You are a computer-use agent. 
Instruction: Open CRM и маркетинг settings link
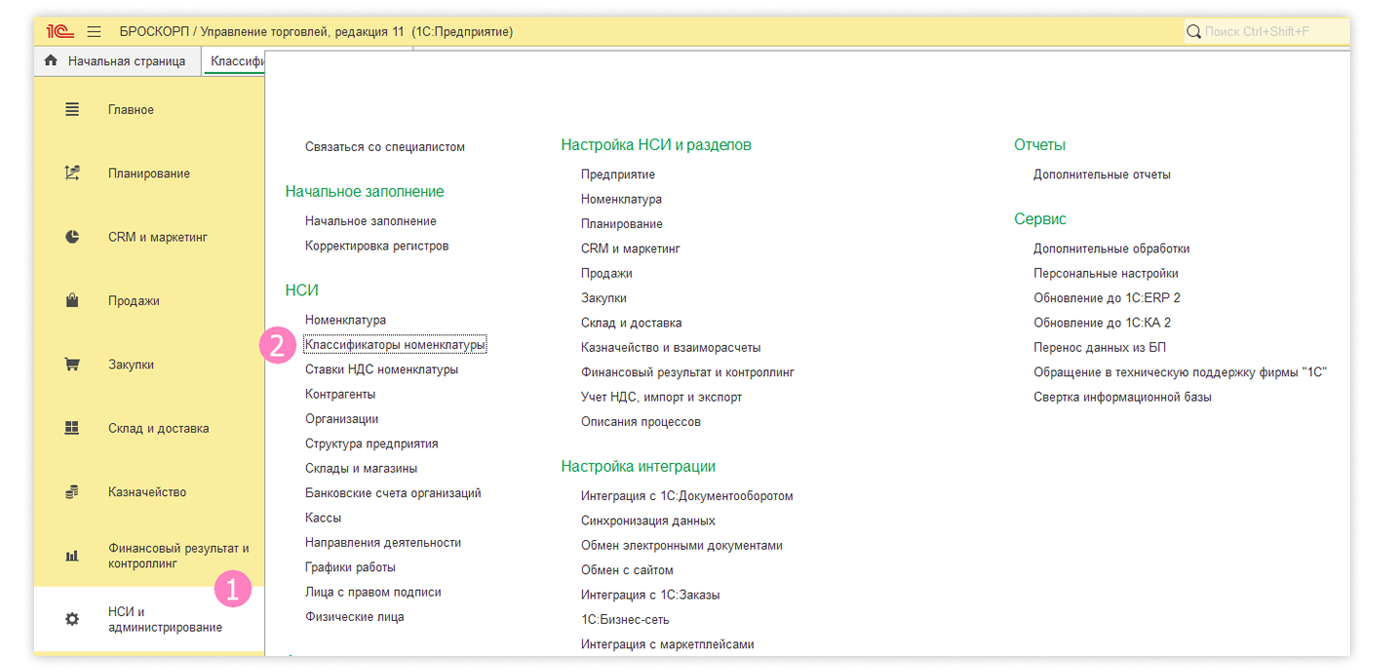click(630, 248)
